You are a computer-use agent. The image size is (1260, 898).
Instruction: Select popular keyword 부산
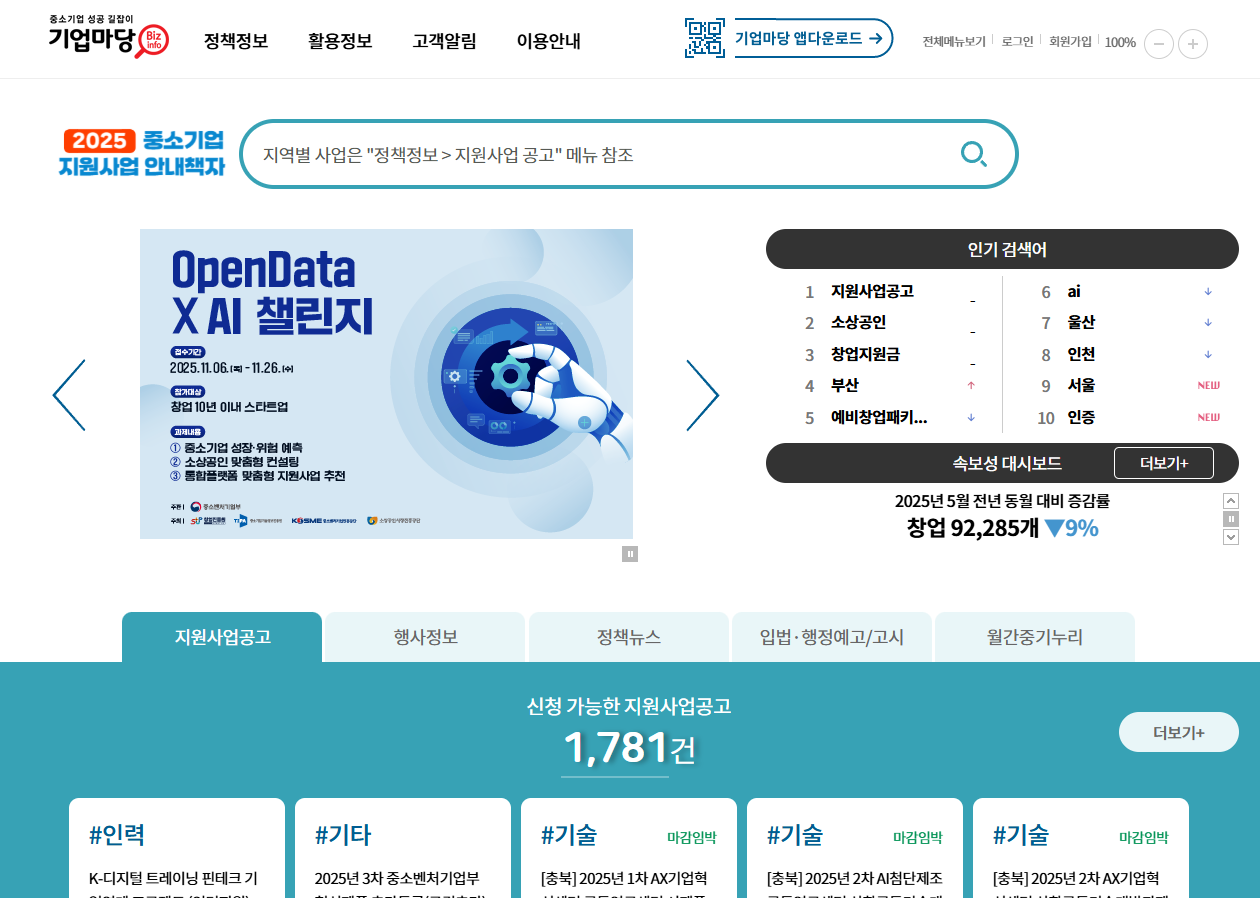click(x=845, y=386)
